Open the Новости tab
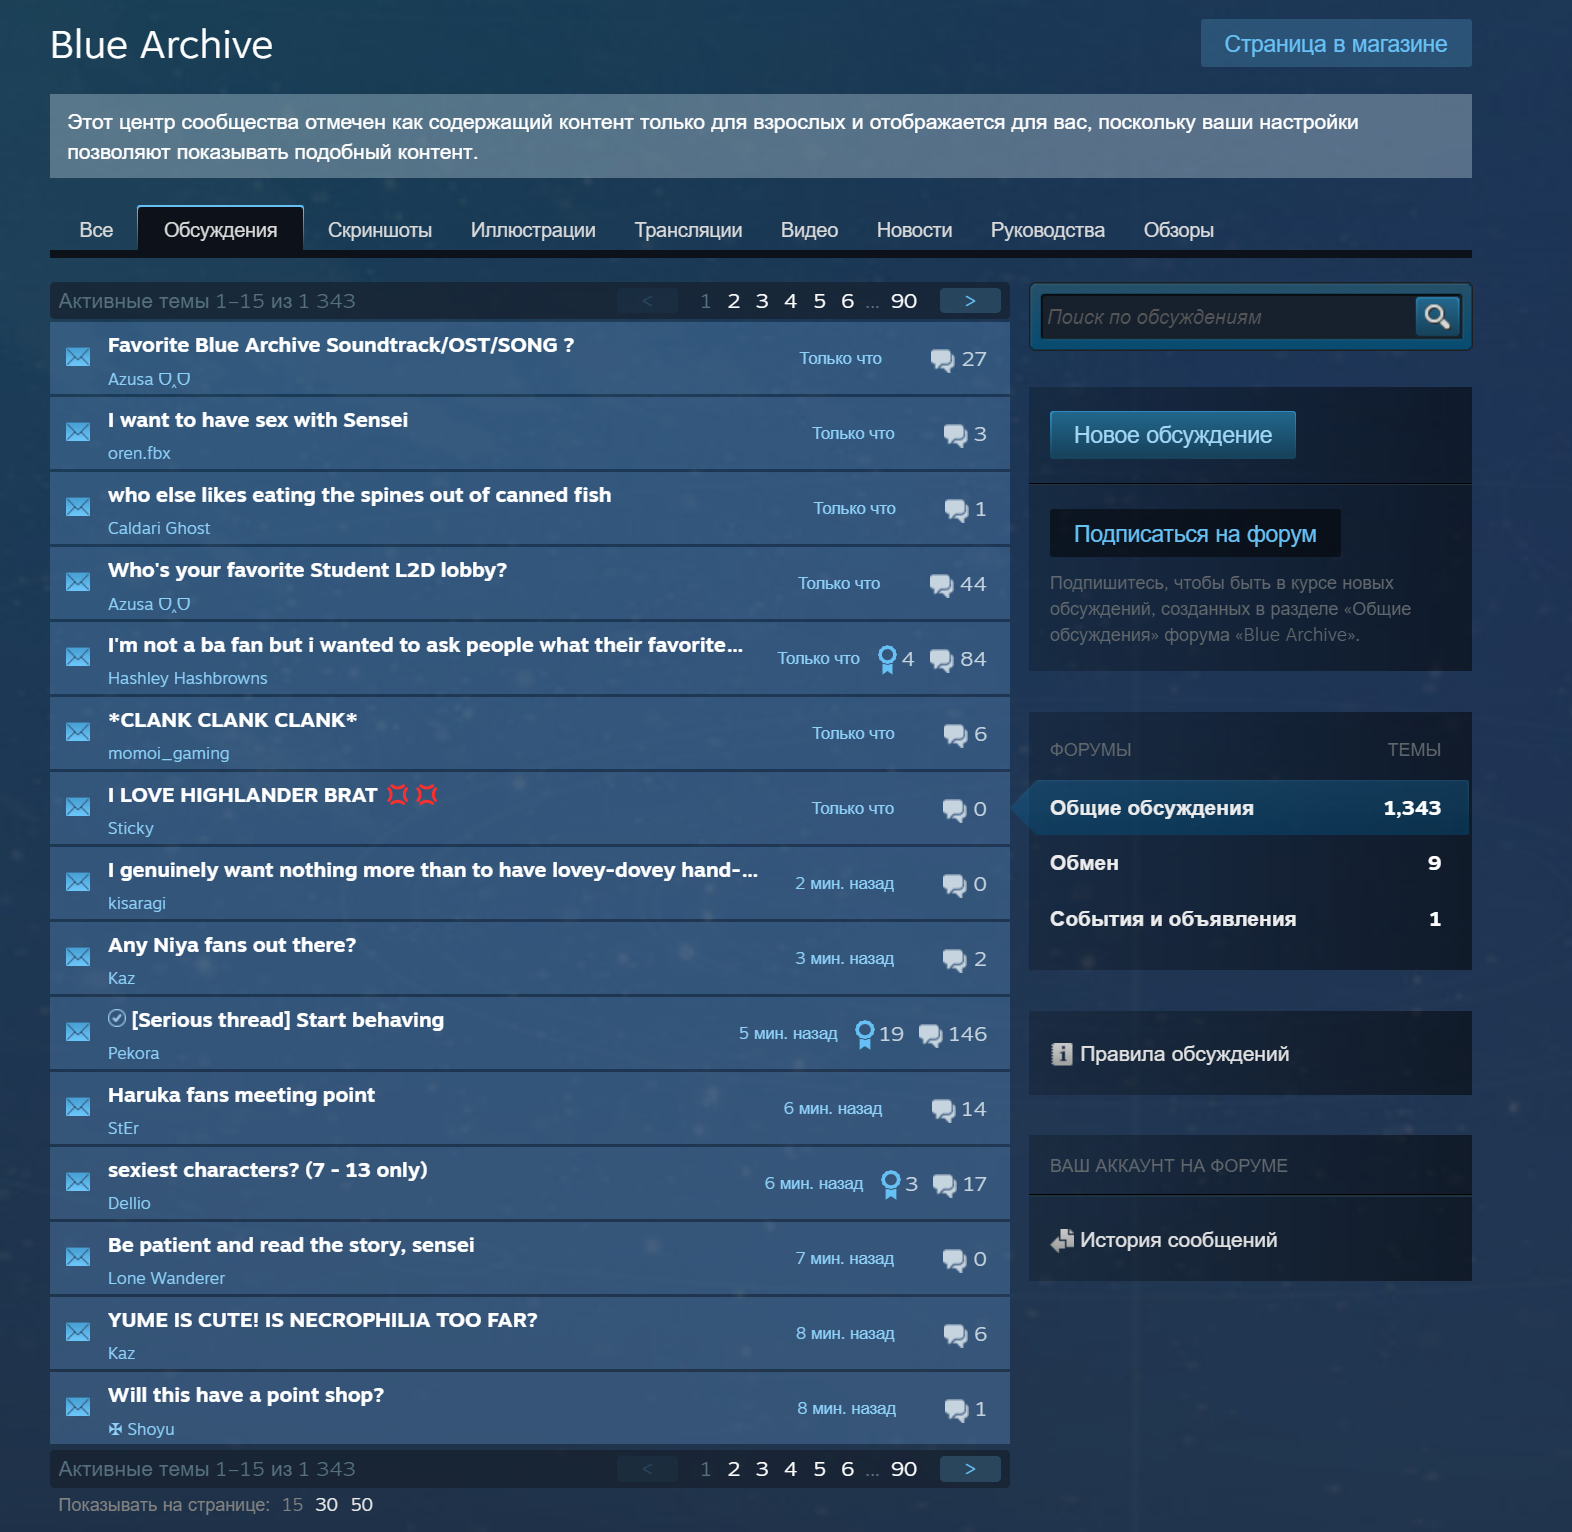This screenshot has height=1532, width=1572. tap(914, 230)
